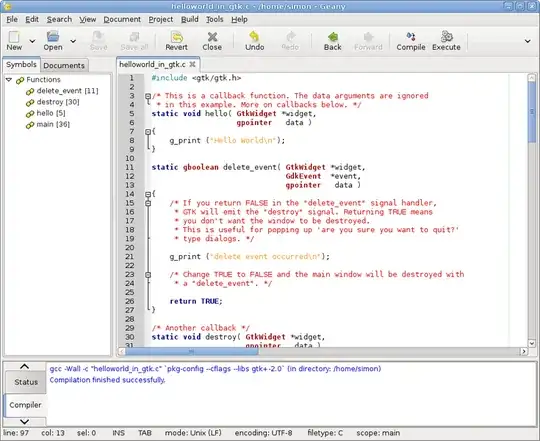Select the helloworld_in_gtk.c editor tab
This screenshot has height=441, width=540.
tap(152, 64)
